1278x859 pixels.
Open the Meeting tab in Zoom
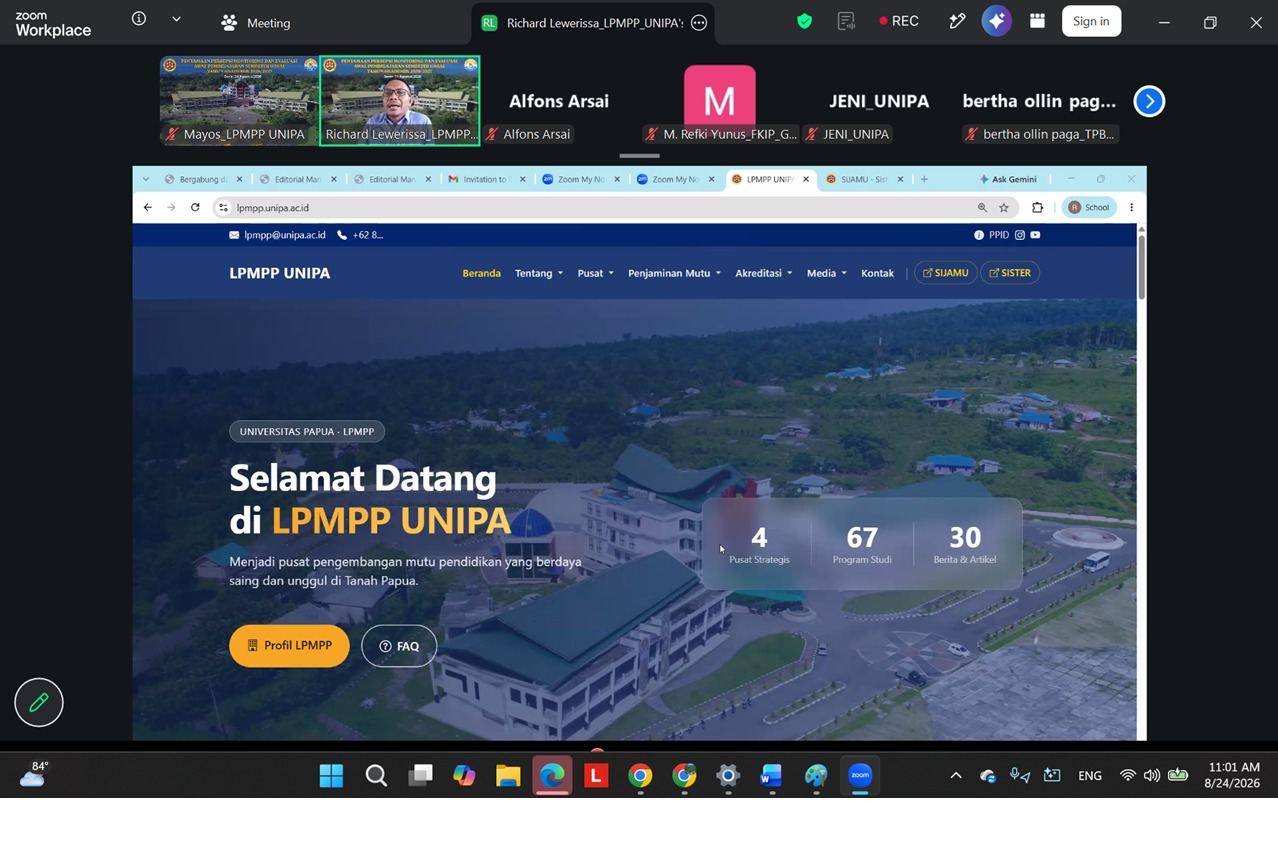[x=256, y=22]
